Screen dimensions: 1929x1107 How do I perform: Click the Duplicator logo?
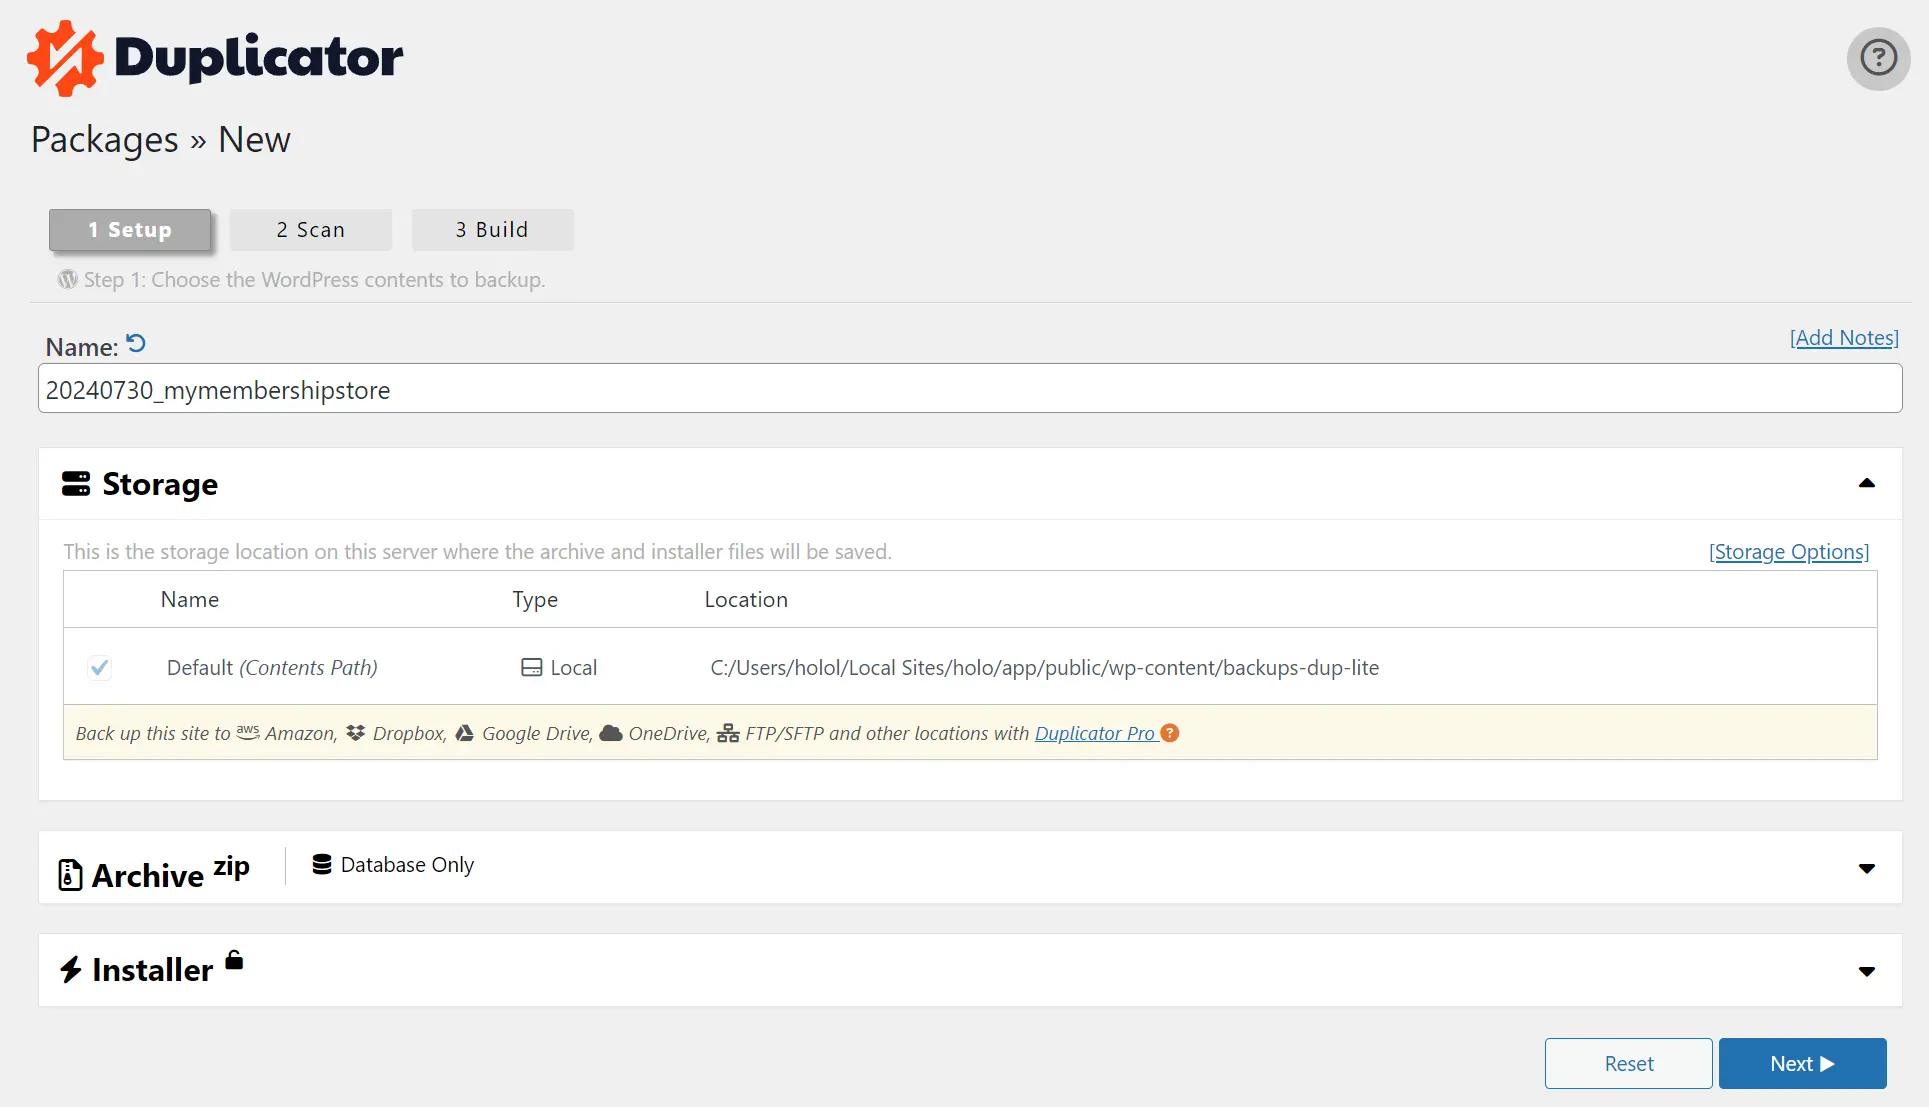click(x=215, y=58)
